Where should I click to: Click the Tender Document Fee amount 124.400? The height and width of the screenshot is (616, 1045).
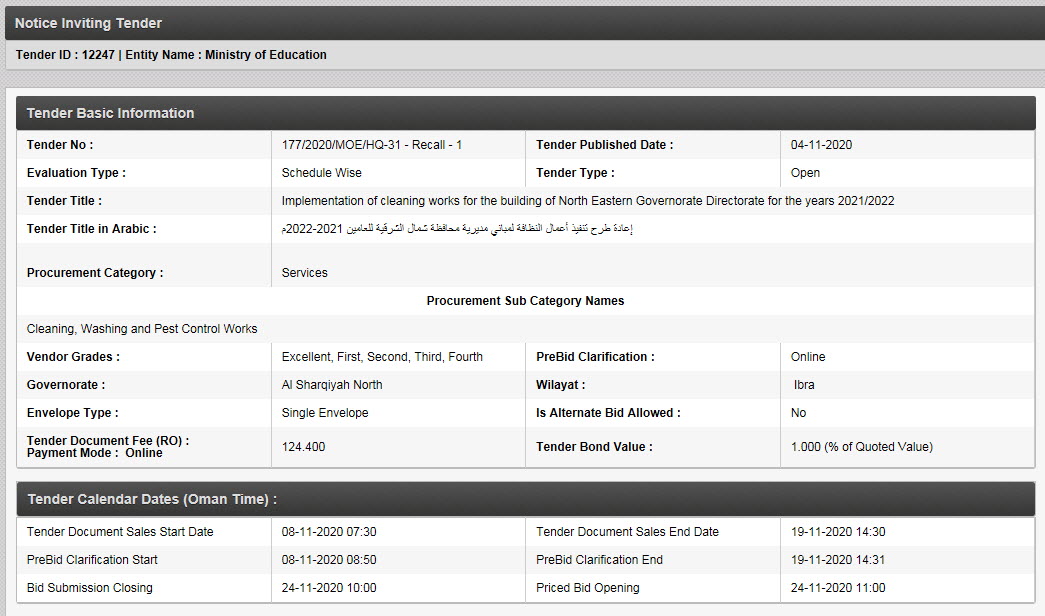[303, 447]
